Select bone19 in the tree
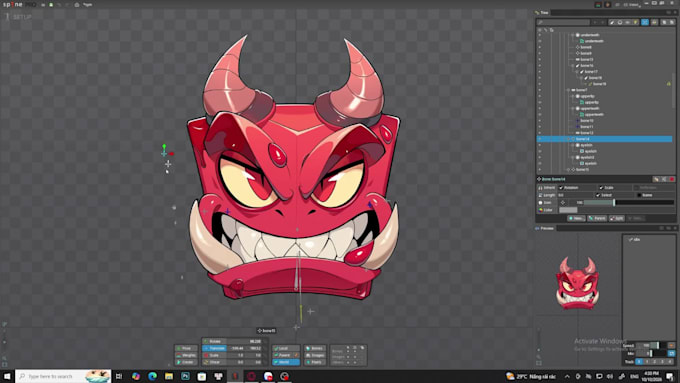This screenshot has height=383, width=680. (x=599, y=84)
